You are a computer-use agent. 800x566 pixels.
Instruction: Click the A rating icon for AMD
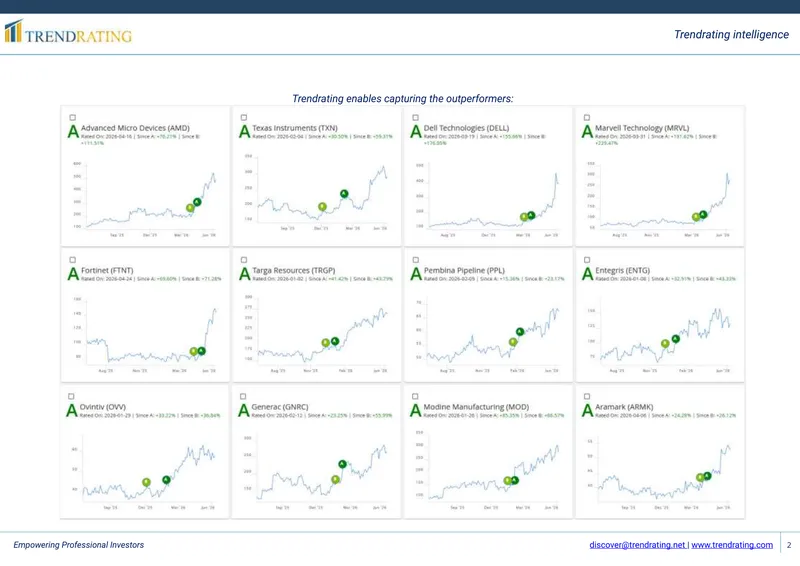(x=73, y=132)
